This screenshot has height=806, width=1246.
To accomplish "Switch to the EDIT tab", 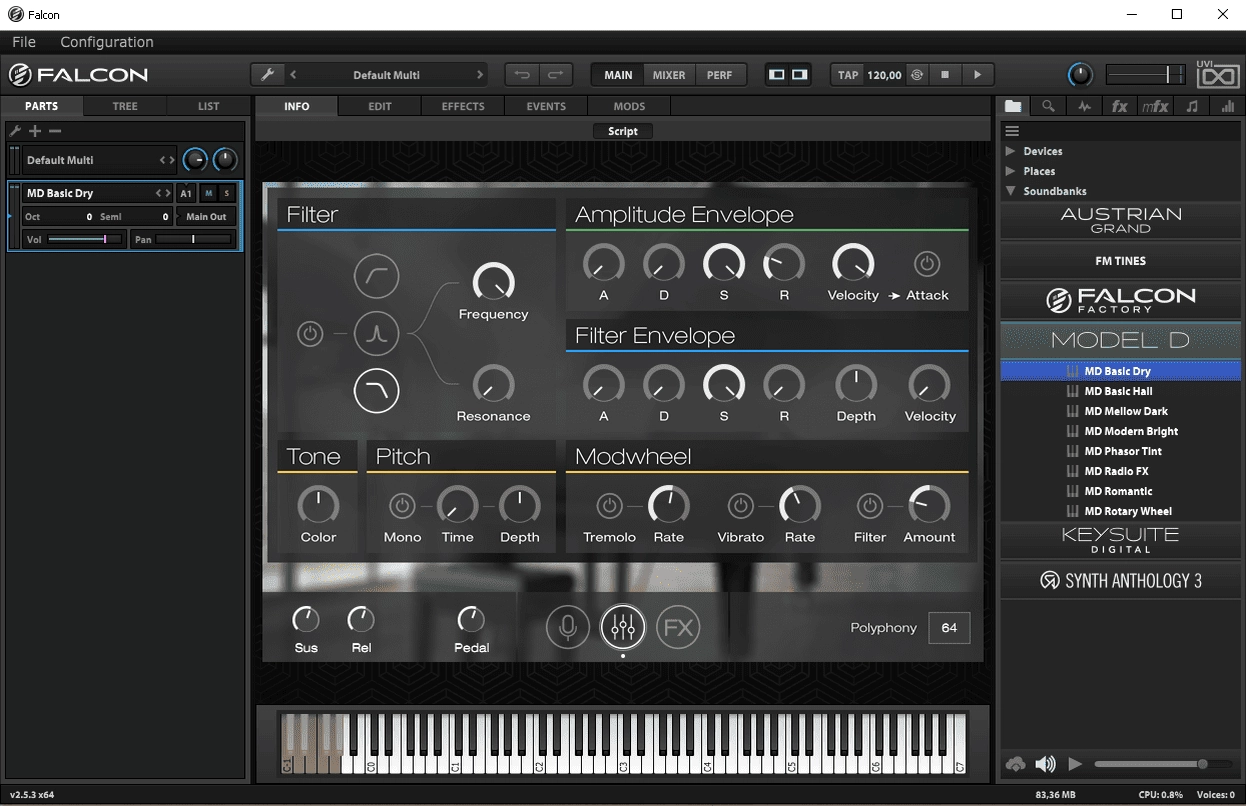I will 380,106.
